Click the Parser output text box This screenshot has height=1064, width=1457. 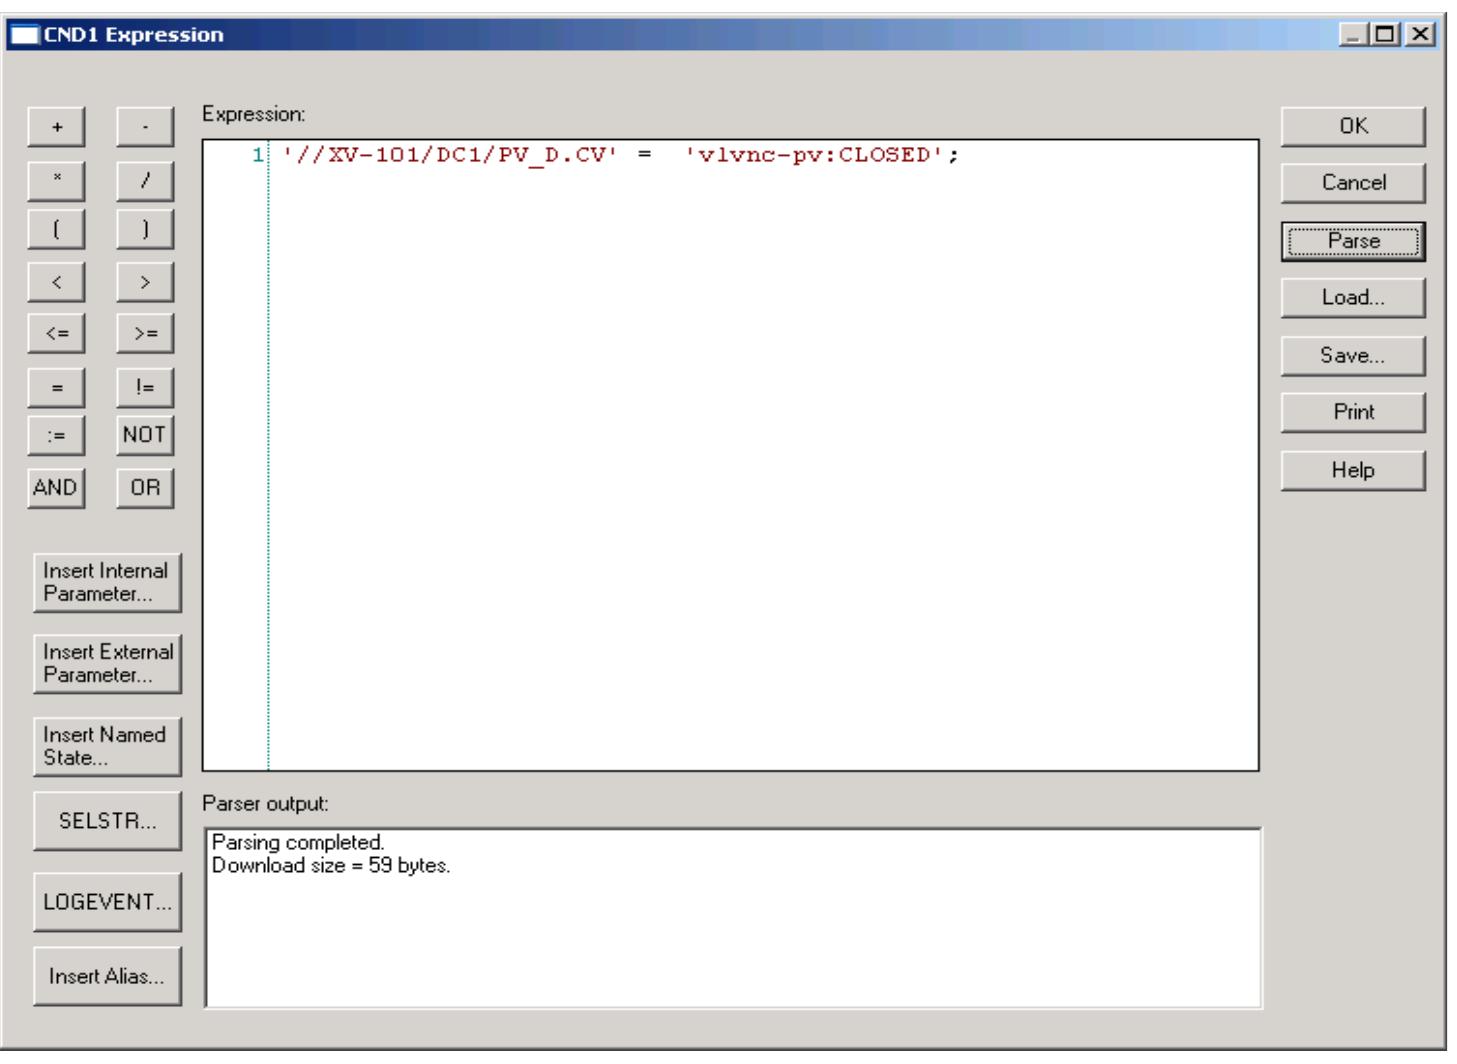coord(733,918)
